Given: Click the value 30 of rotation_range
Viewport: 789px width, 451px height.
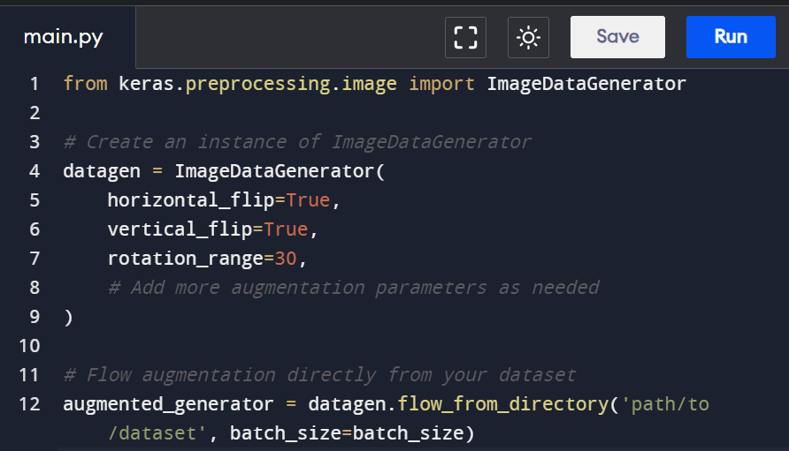Looking at the screenshot, I should tap(286, 258).
